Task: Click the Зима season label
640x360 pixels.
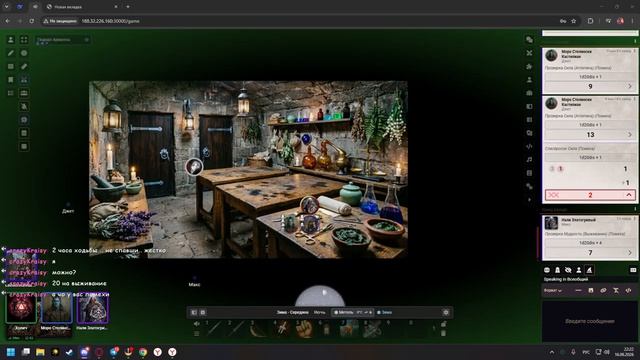Action: pyautogui.click(x=384, y=312)
